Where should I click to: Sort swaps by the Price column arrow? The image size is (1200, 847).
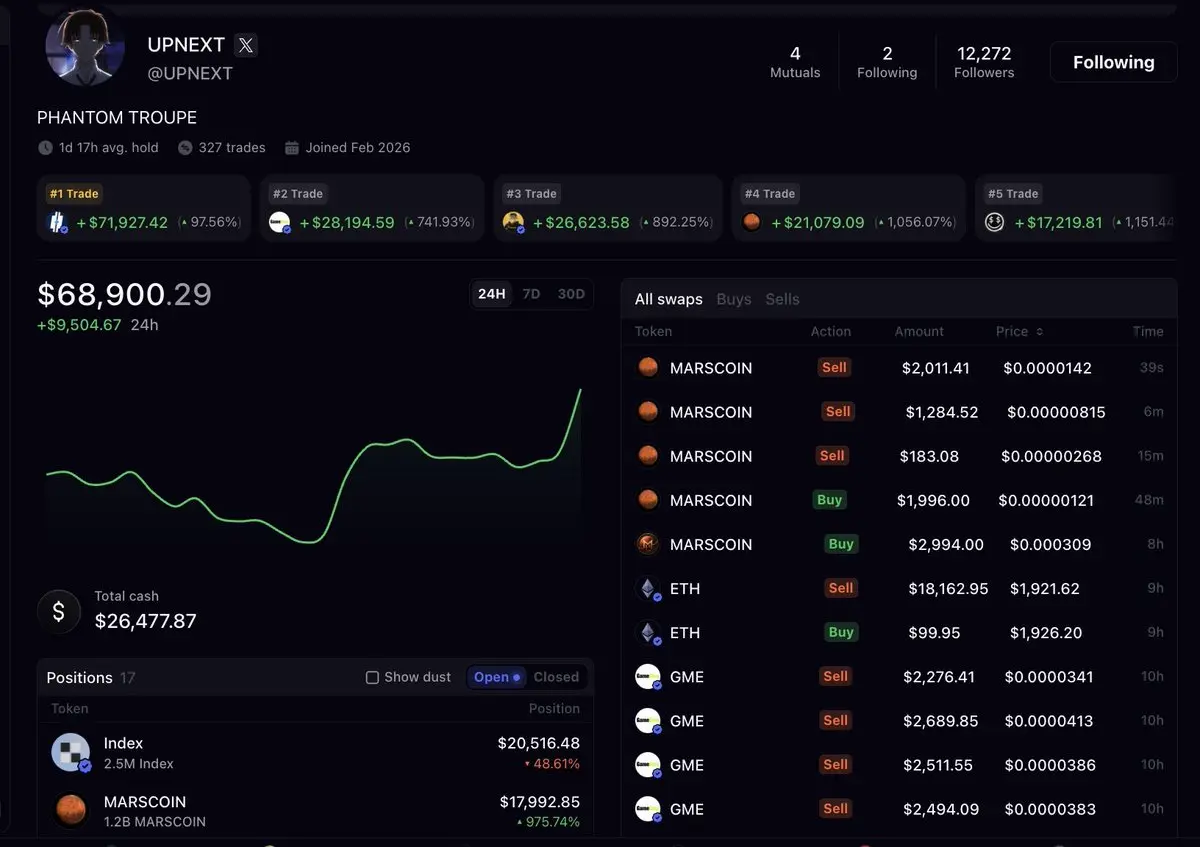tap(1039, 332)
